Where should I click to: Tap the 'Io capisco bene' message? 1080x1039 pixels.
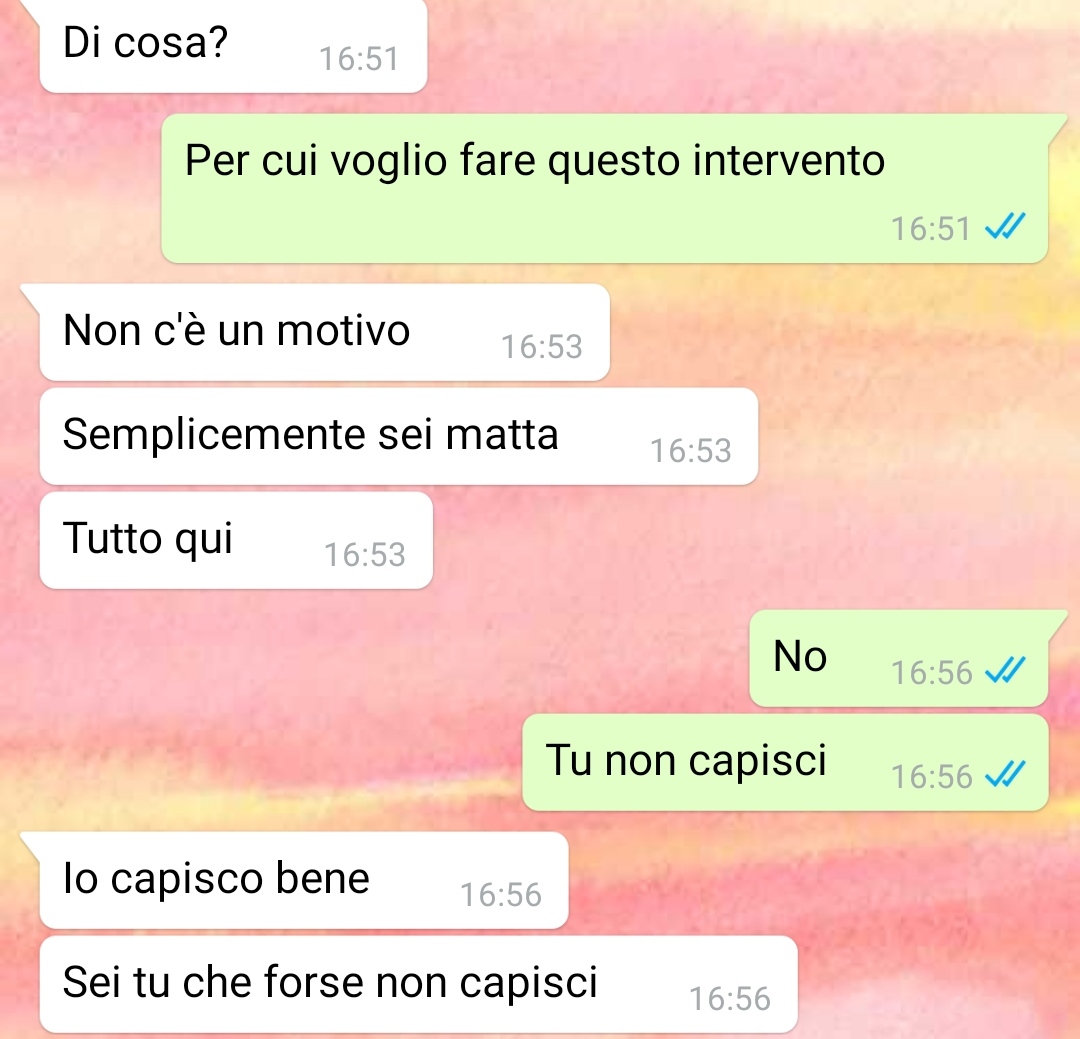[304, 880]
